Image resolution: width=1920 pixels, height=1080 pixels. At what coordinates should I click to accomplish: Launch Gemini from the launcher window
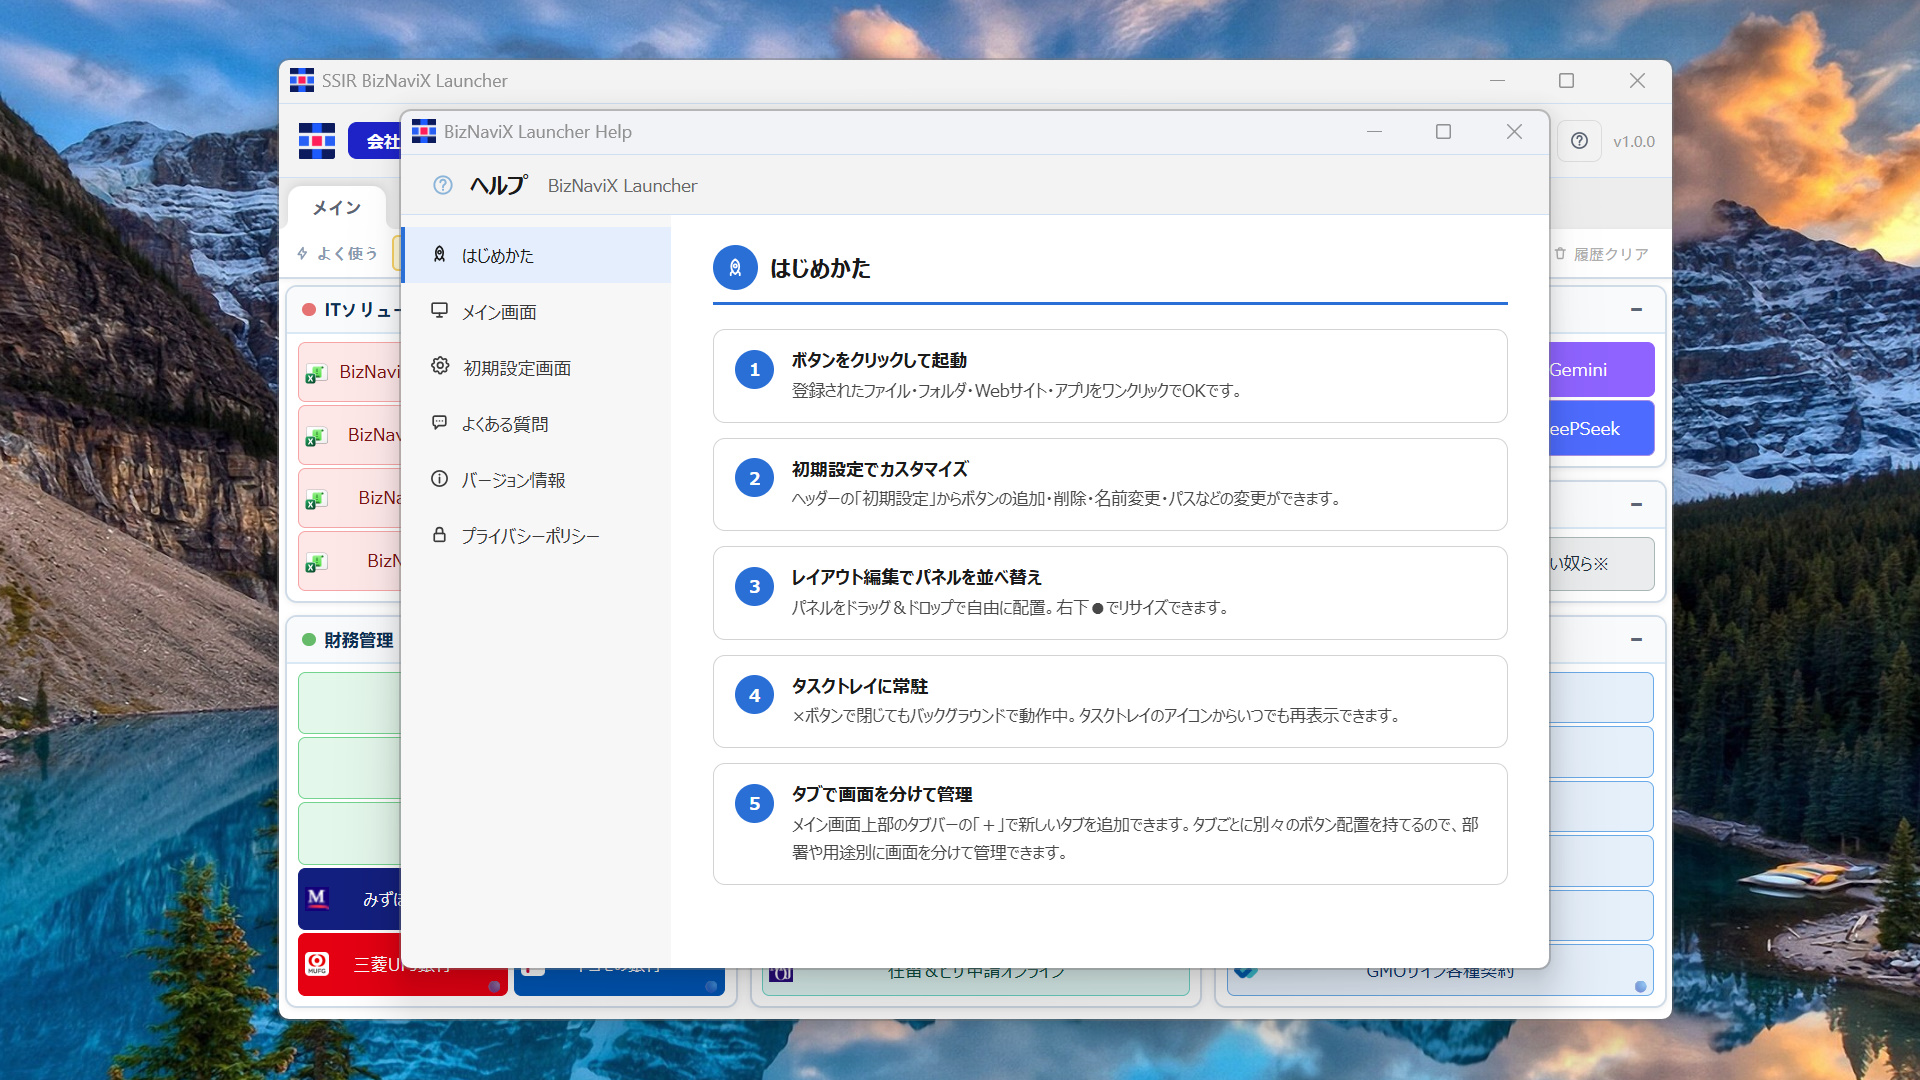[1601, 370]
